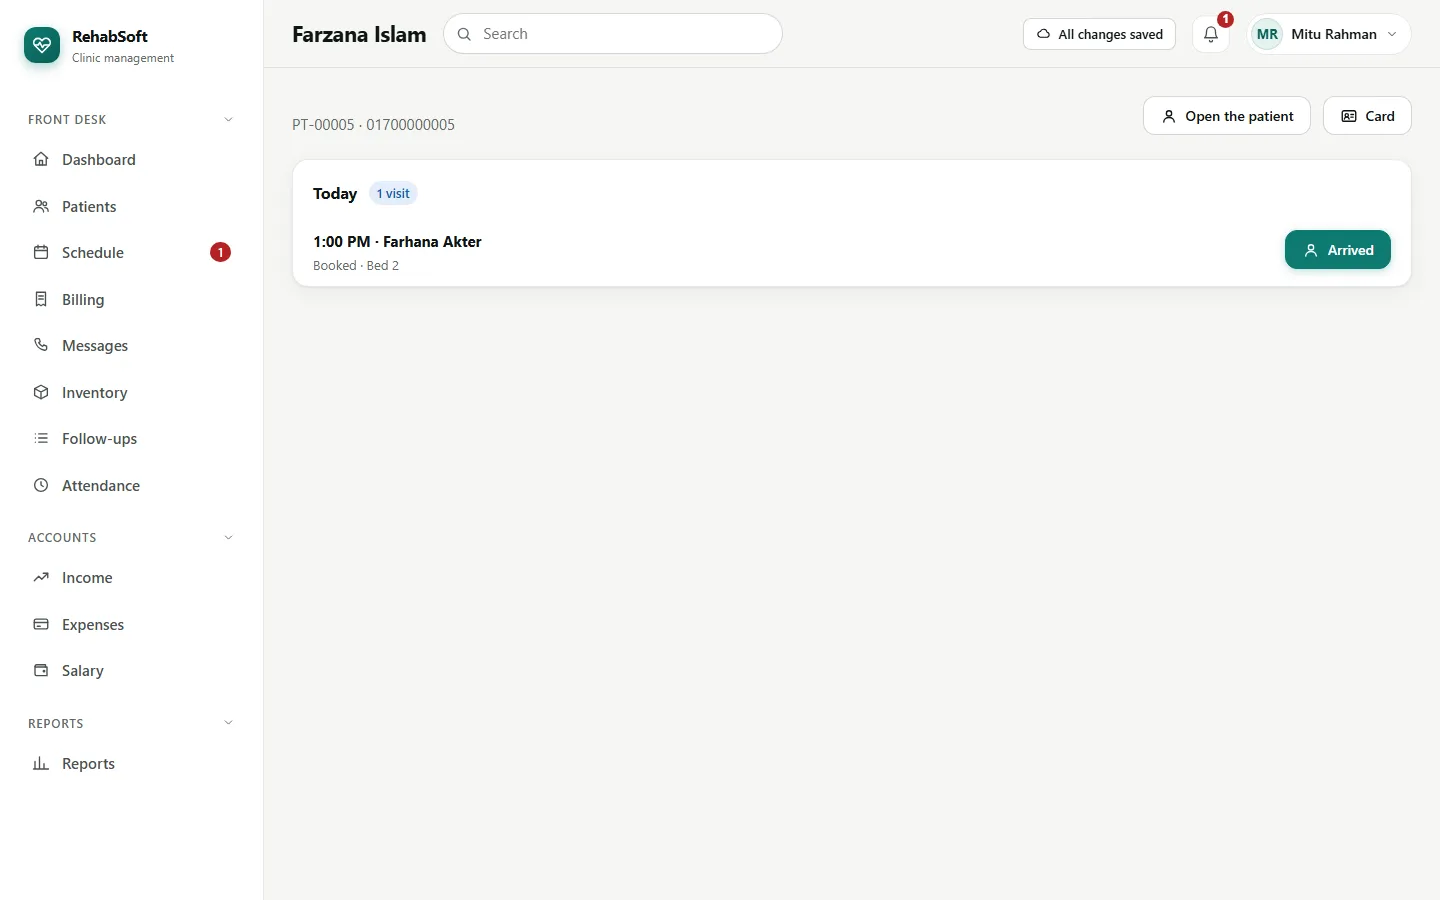Click the All changes saved indicator
Viewport: 1440px width, 900px height.
(x=1099, y=34)
